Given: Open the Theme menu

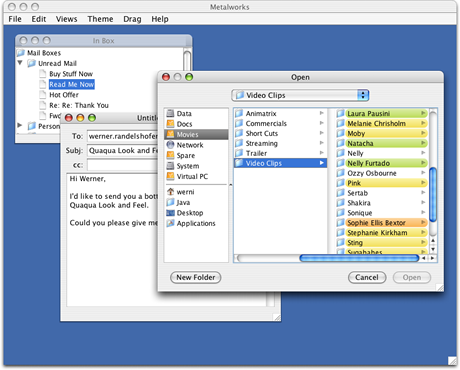Looking at the screenshot, I should pos(100,19).
